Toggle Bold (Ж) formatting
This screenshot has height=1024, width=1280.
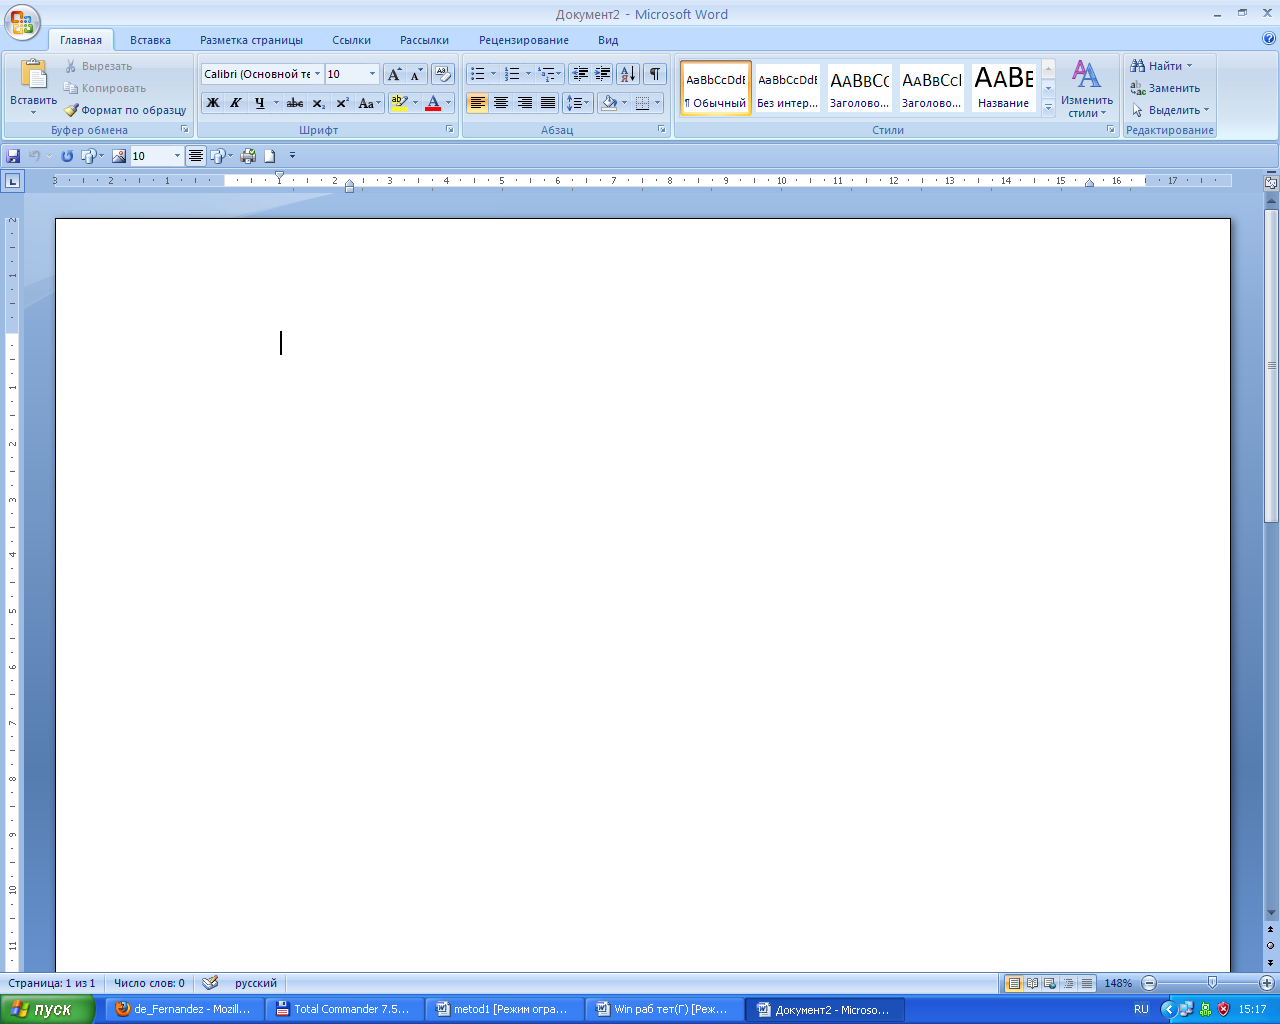[212, 103]
